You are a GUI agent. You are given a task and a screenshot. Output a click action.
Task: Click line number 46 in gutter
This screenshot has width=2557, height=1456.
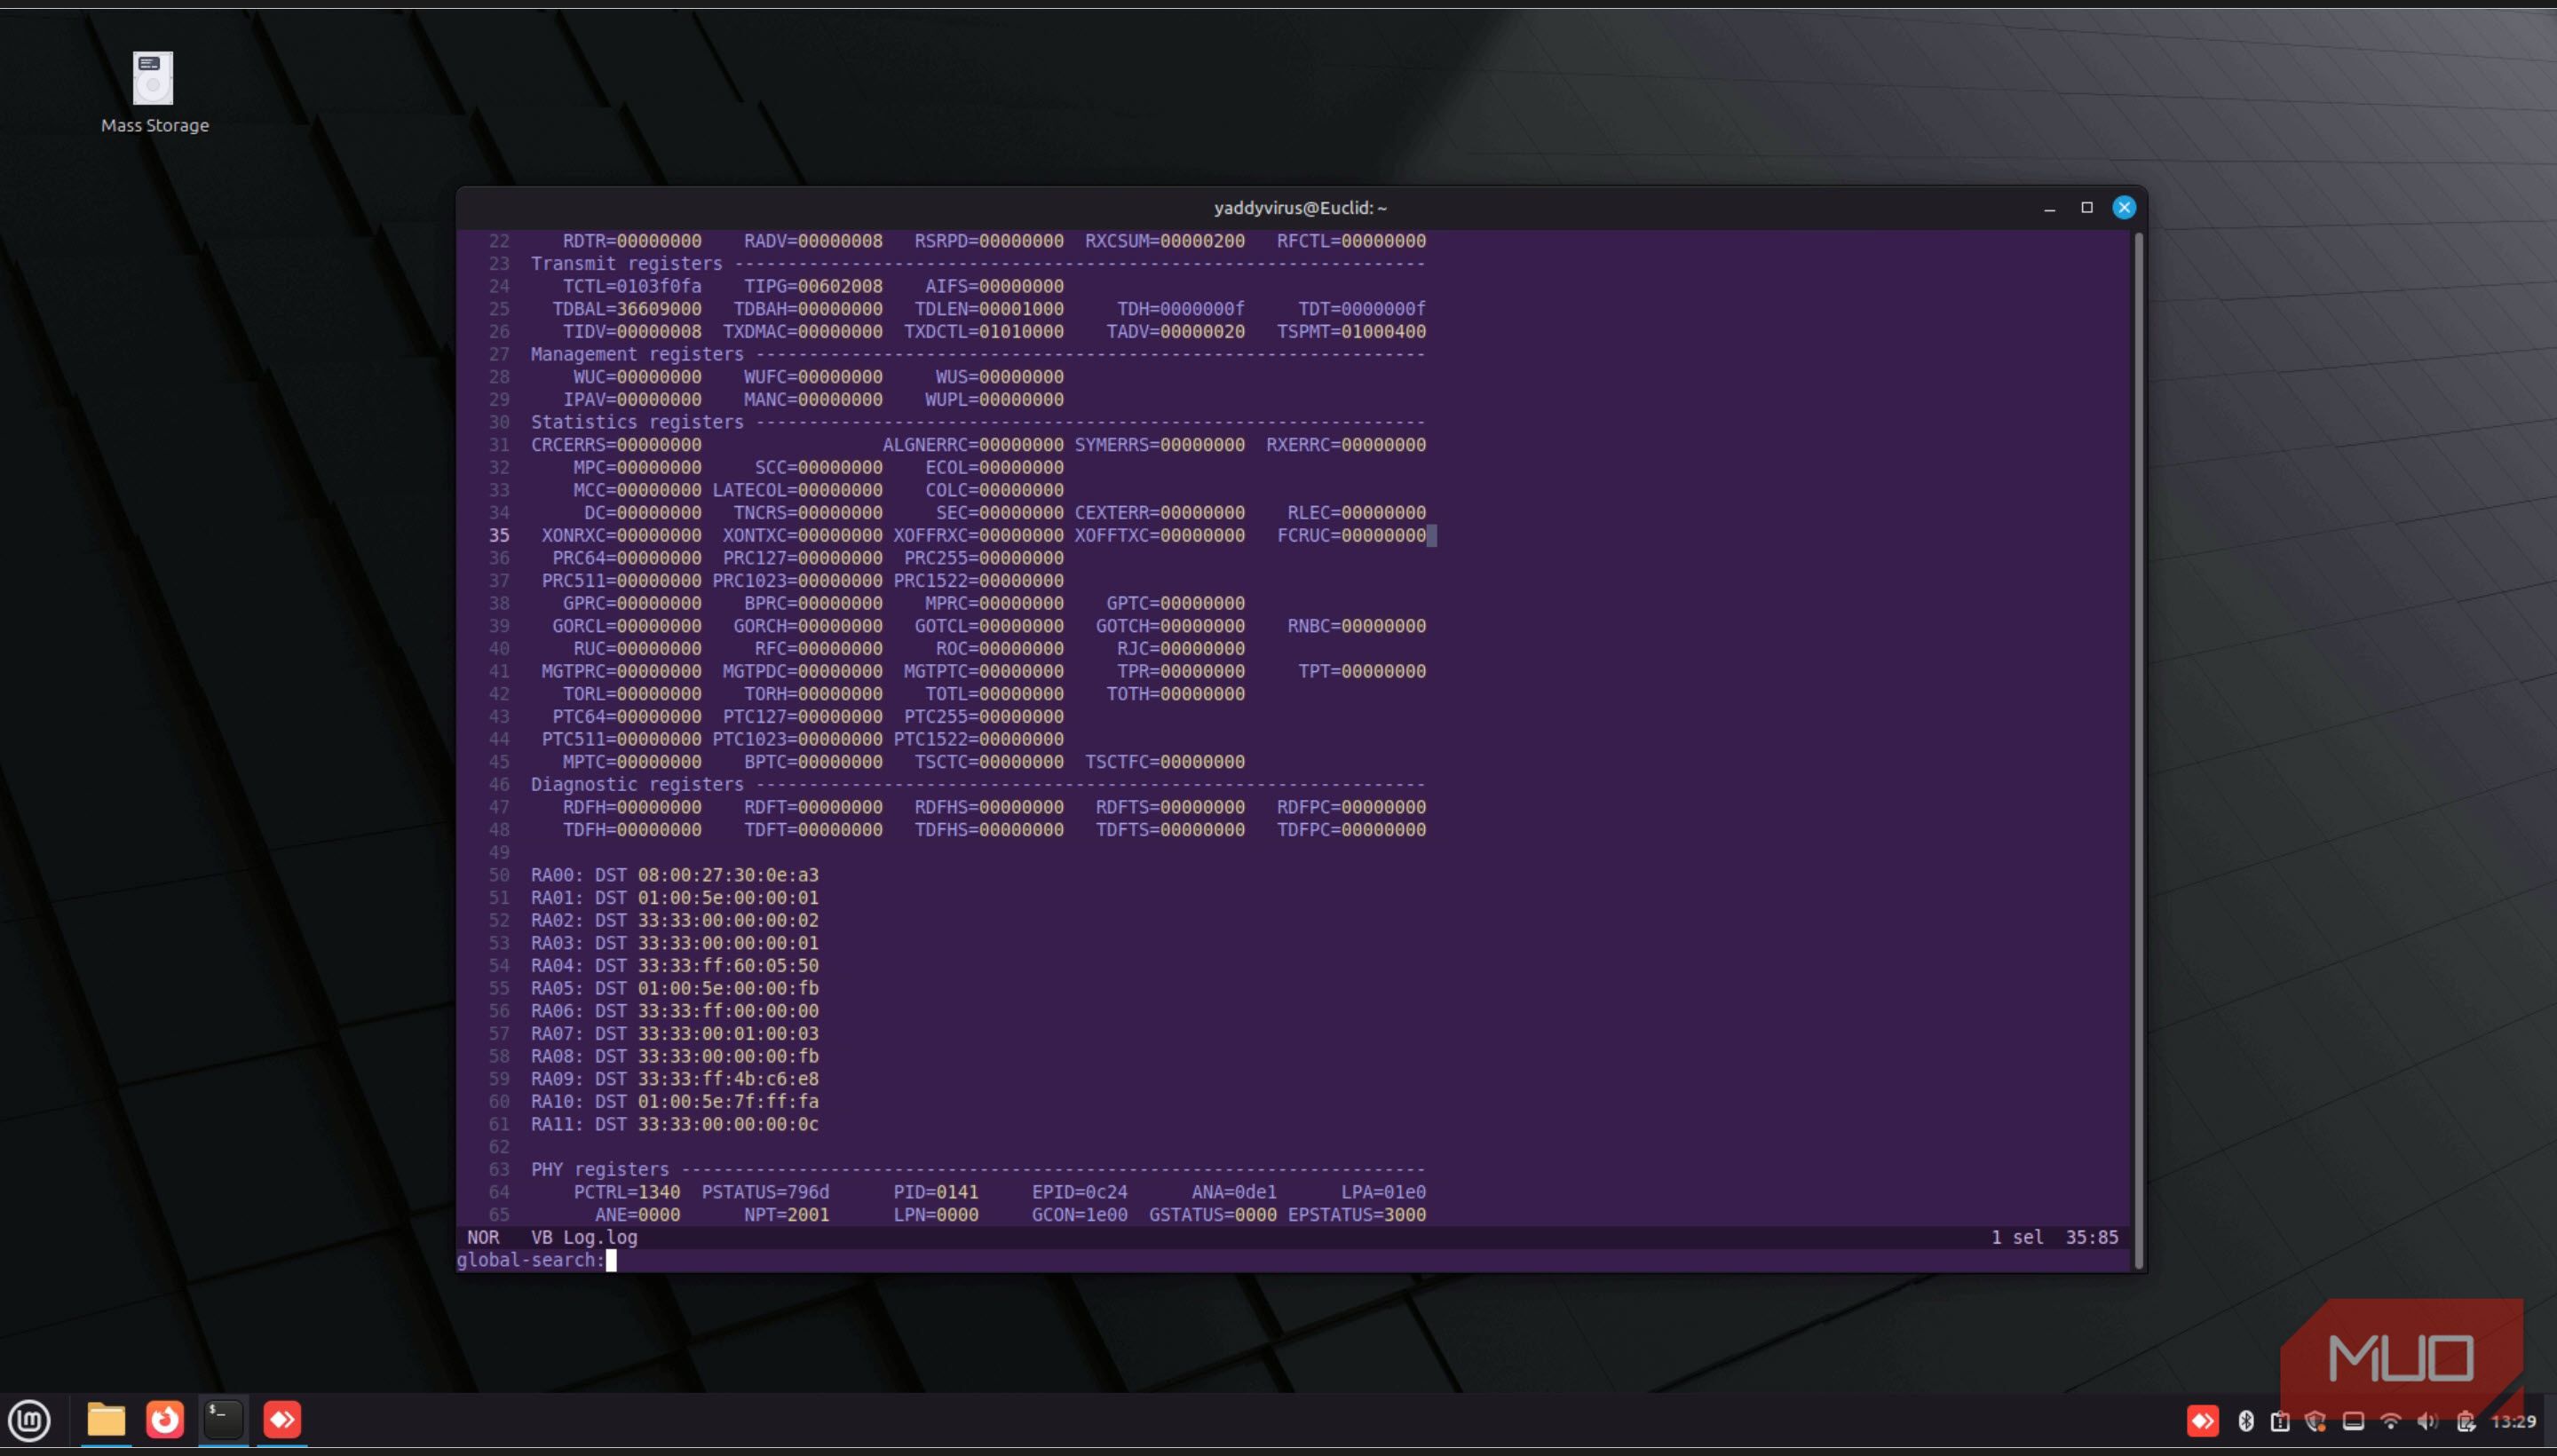coord(499,785)
